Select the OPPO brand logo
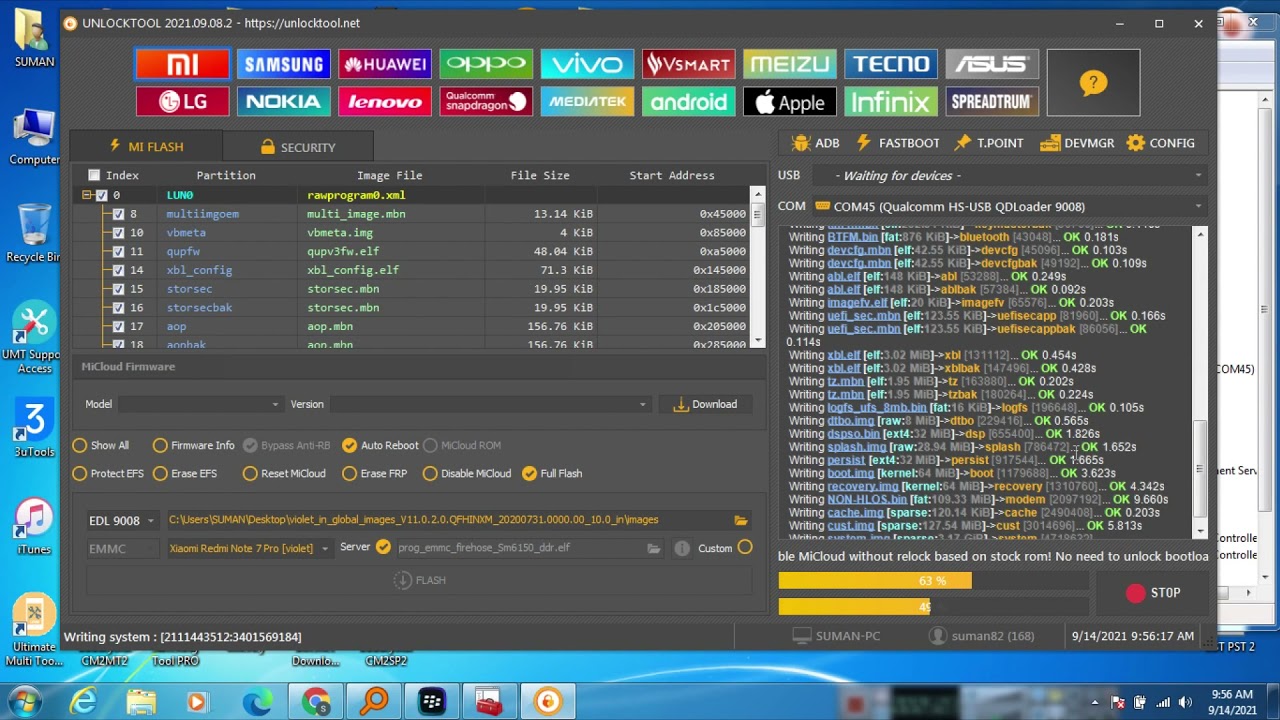1280x720 pixels. click(x=486, y=65)
